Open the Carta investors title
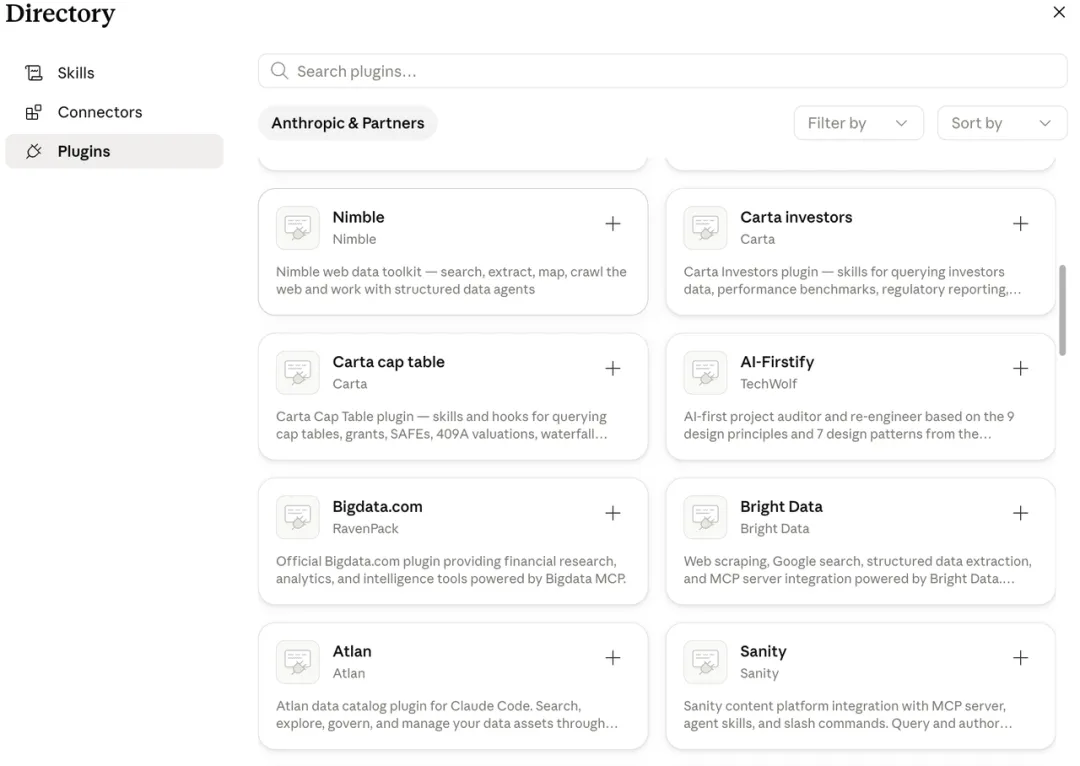 coord(796,217)
